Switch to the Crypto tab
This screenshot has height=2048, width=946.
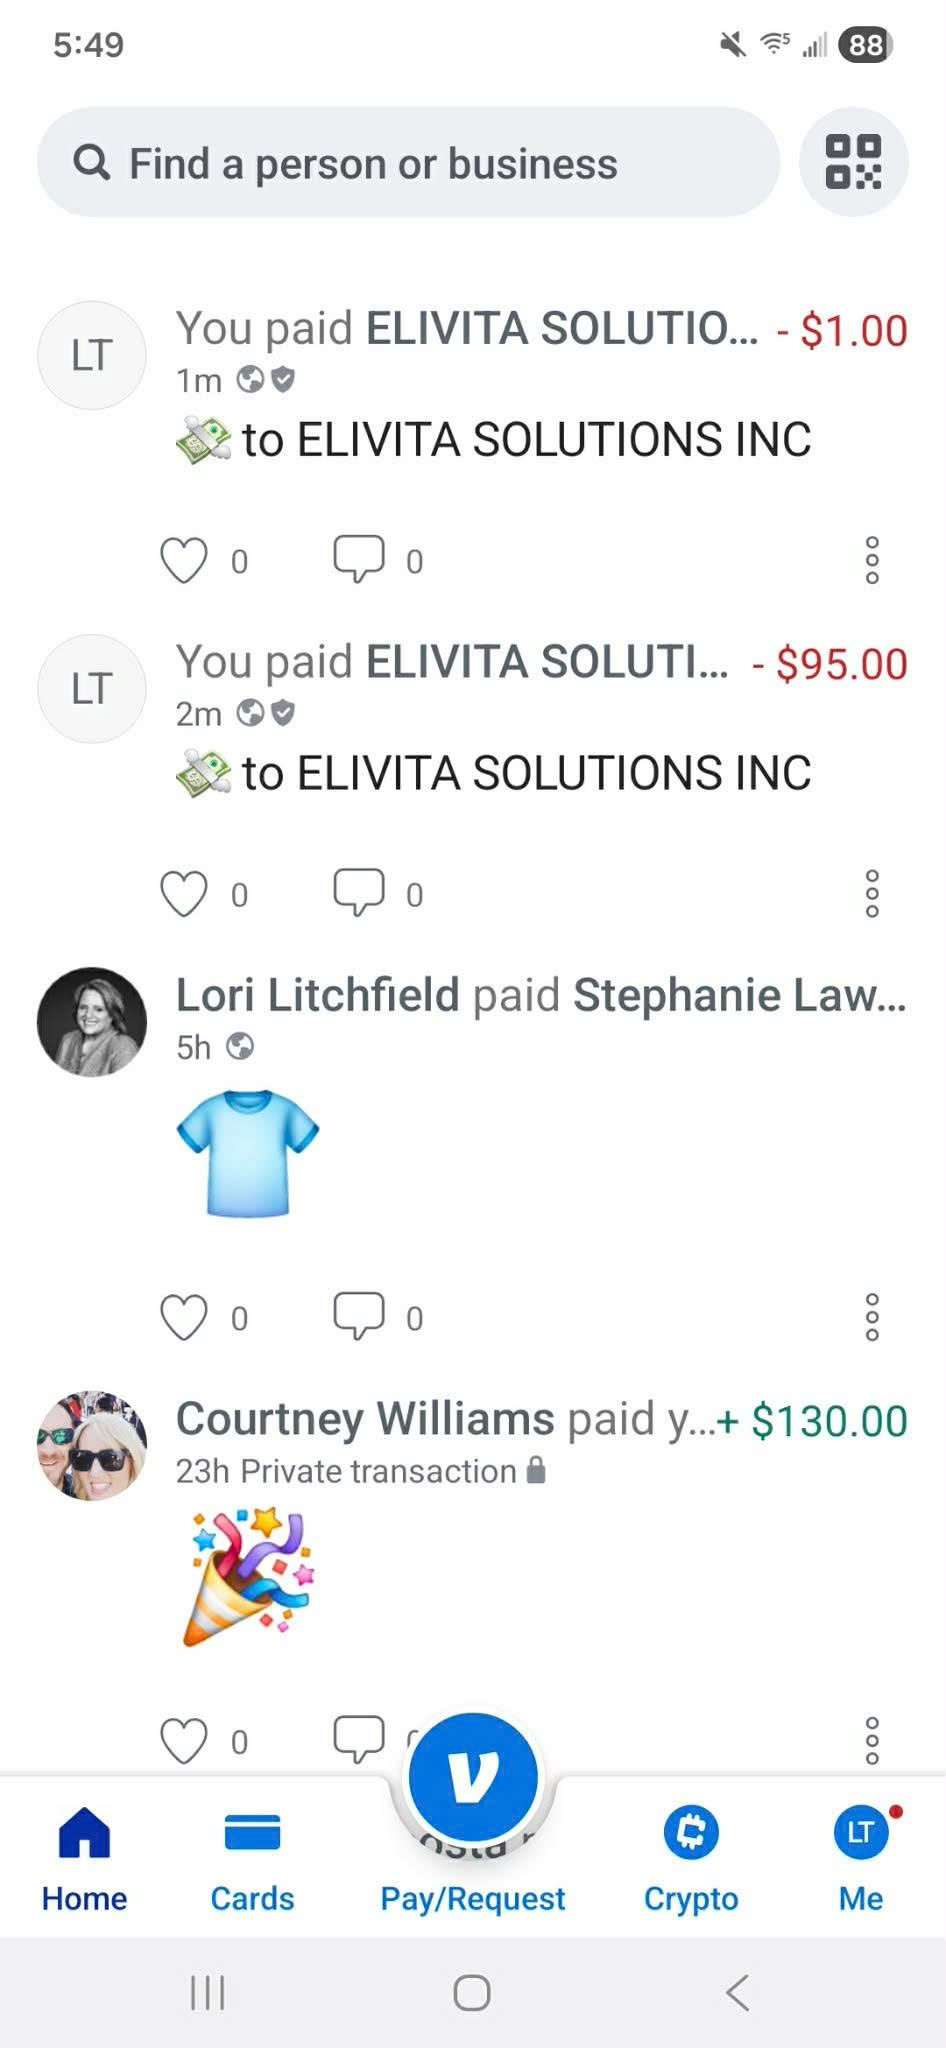click(x=691, y=1862)
